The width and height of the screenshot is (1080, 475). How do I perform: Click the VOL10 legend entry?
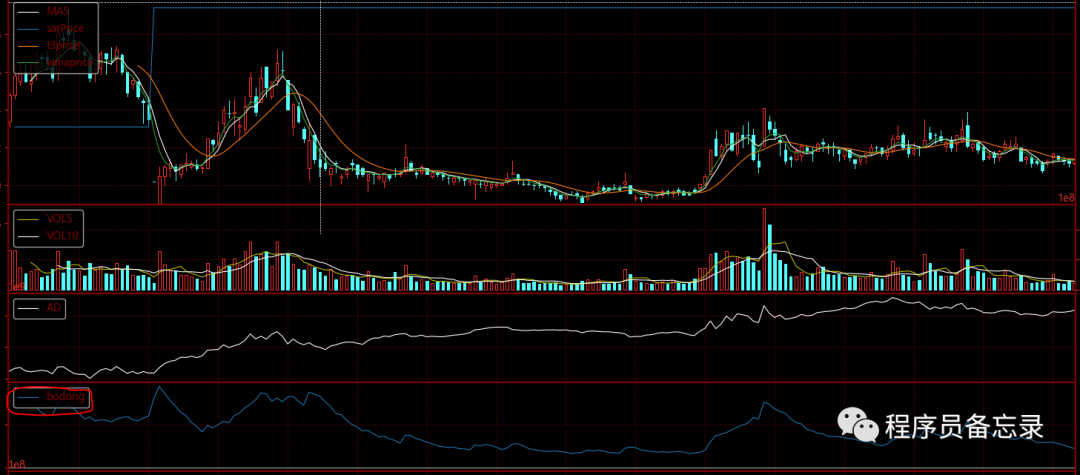click(47, 235)
